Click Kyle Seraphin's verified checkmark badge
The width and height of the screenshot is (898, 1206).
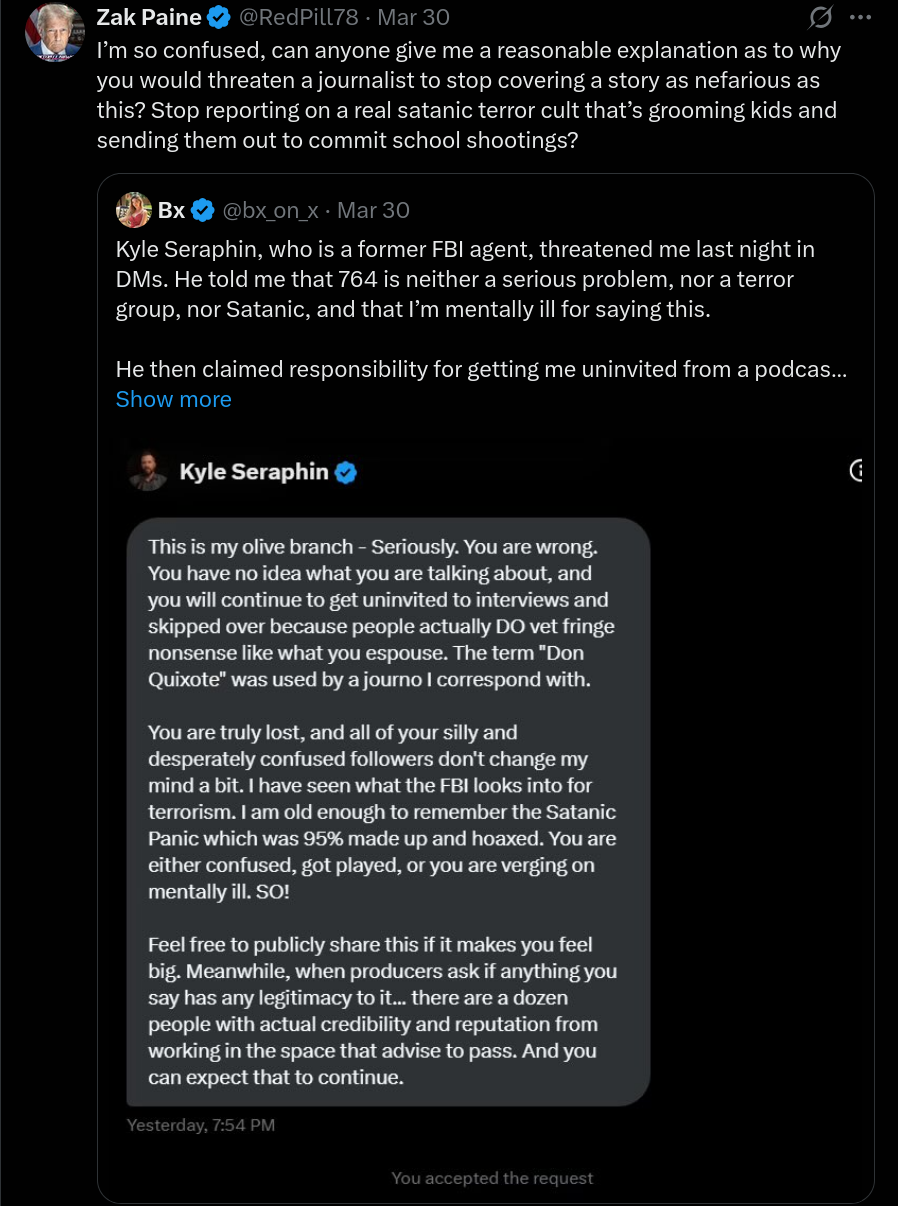point(346,472)
